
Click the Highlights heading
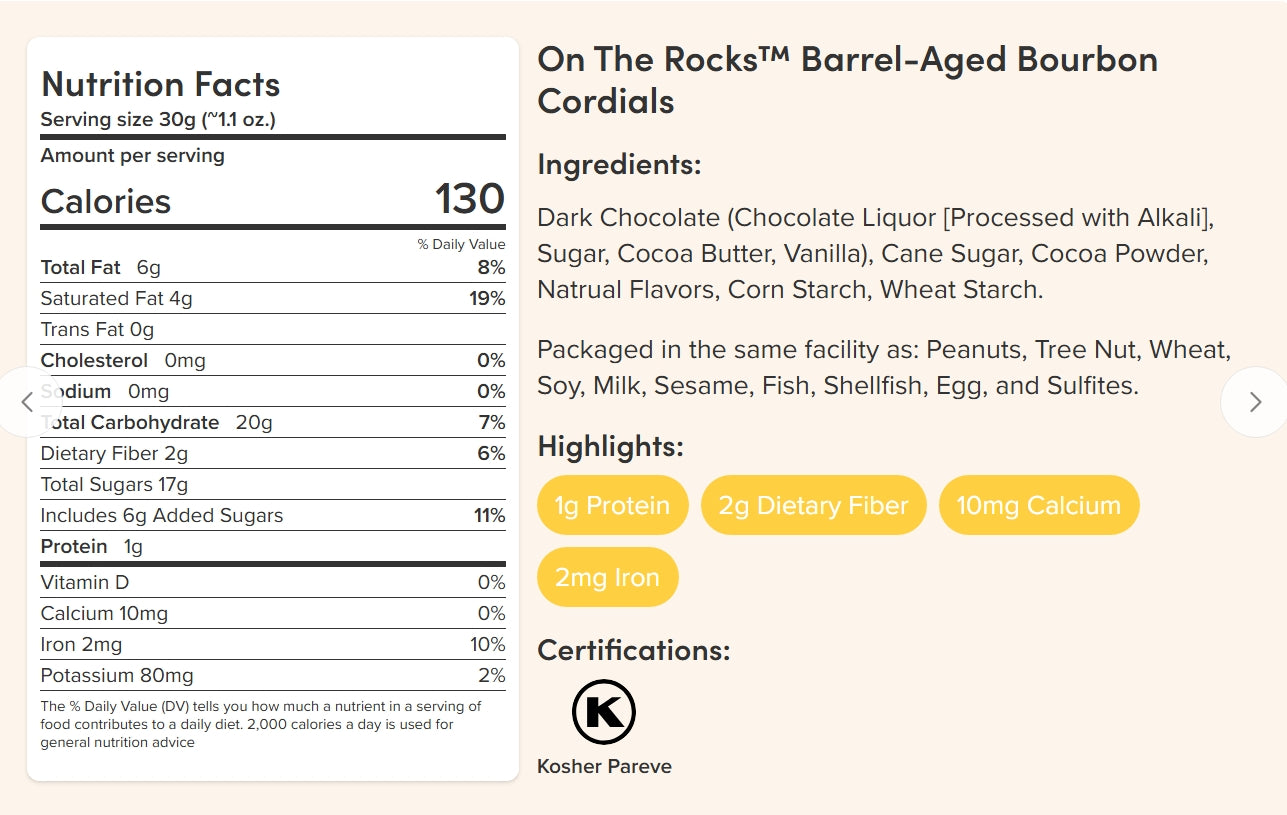(x=610, y=446)
